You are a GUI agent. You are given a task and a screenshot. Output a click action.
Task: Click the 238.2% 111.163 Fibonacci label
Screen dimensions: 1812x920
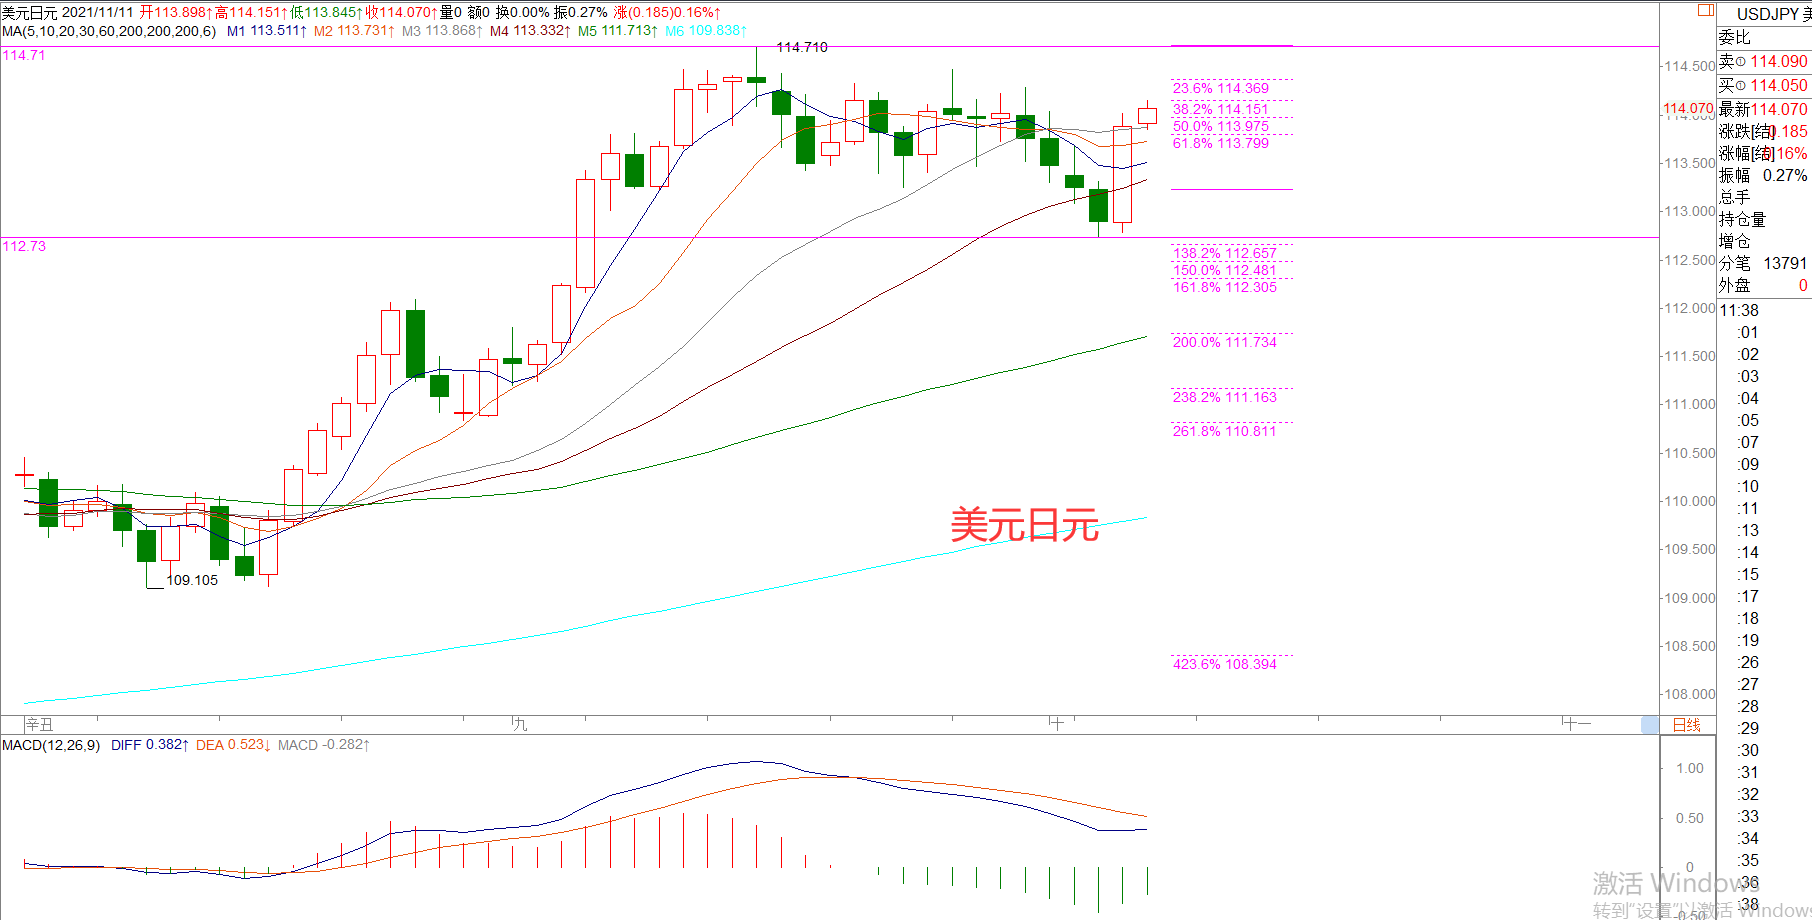tap(1224, 397)
